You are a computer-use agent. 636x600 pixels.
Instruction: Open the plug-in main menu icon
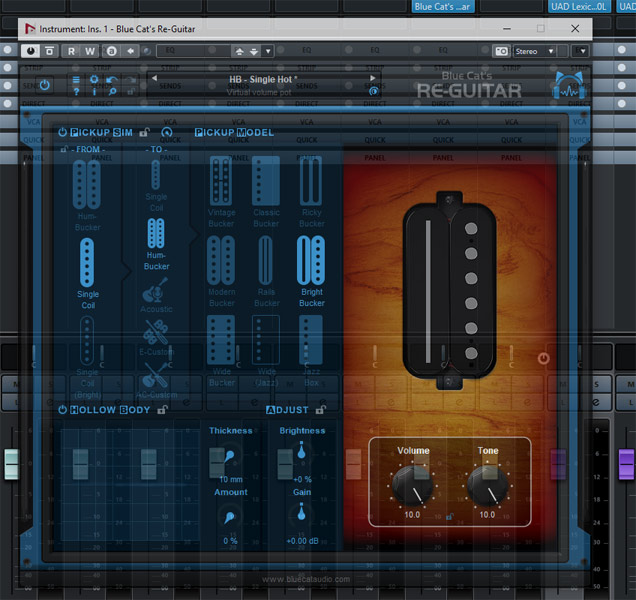tap(76, 79)
